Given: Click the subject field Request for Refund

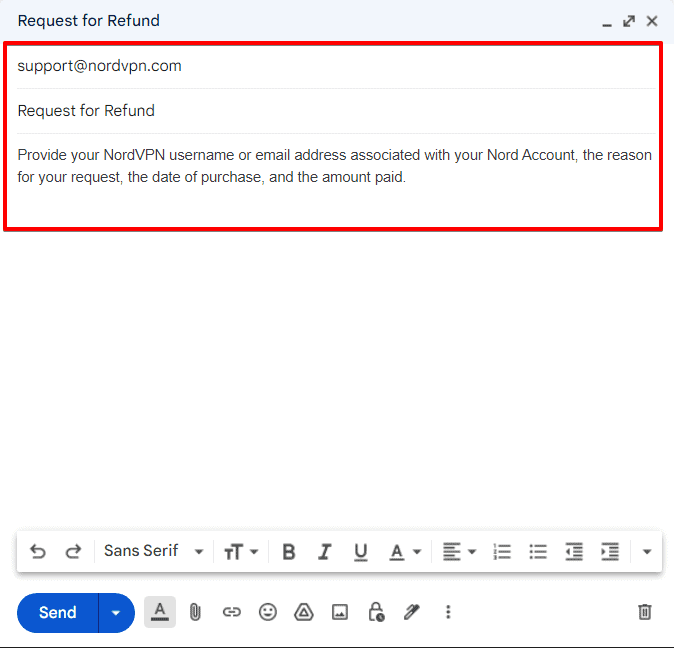Looking at the screenshot, I should pyautogui.click(x=336, y=111).
